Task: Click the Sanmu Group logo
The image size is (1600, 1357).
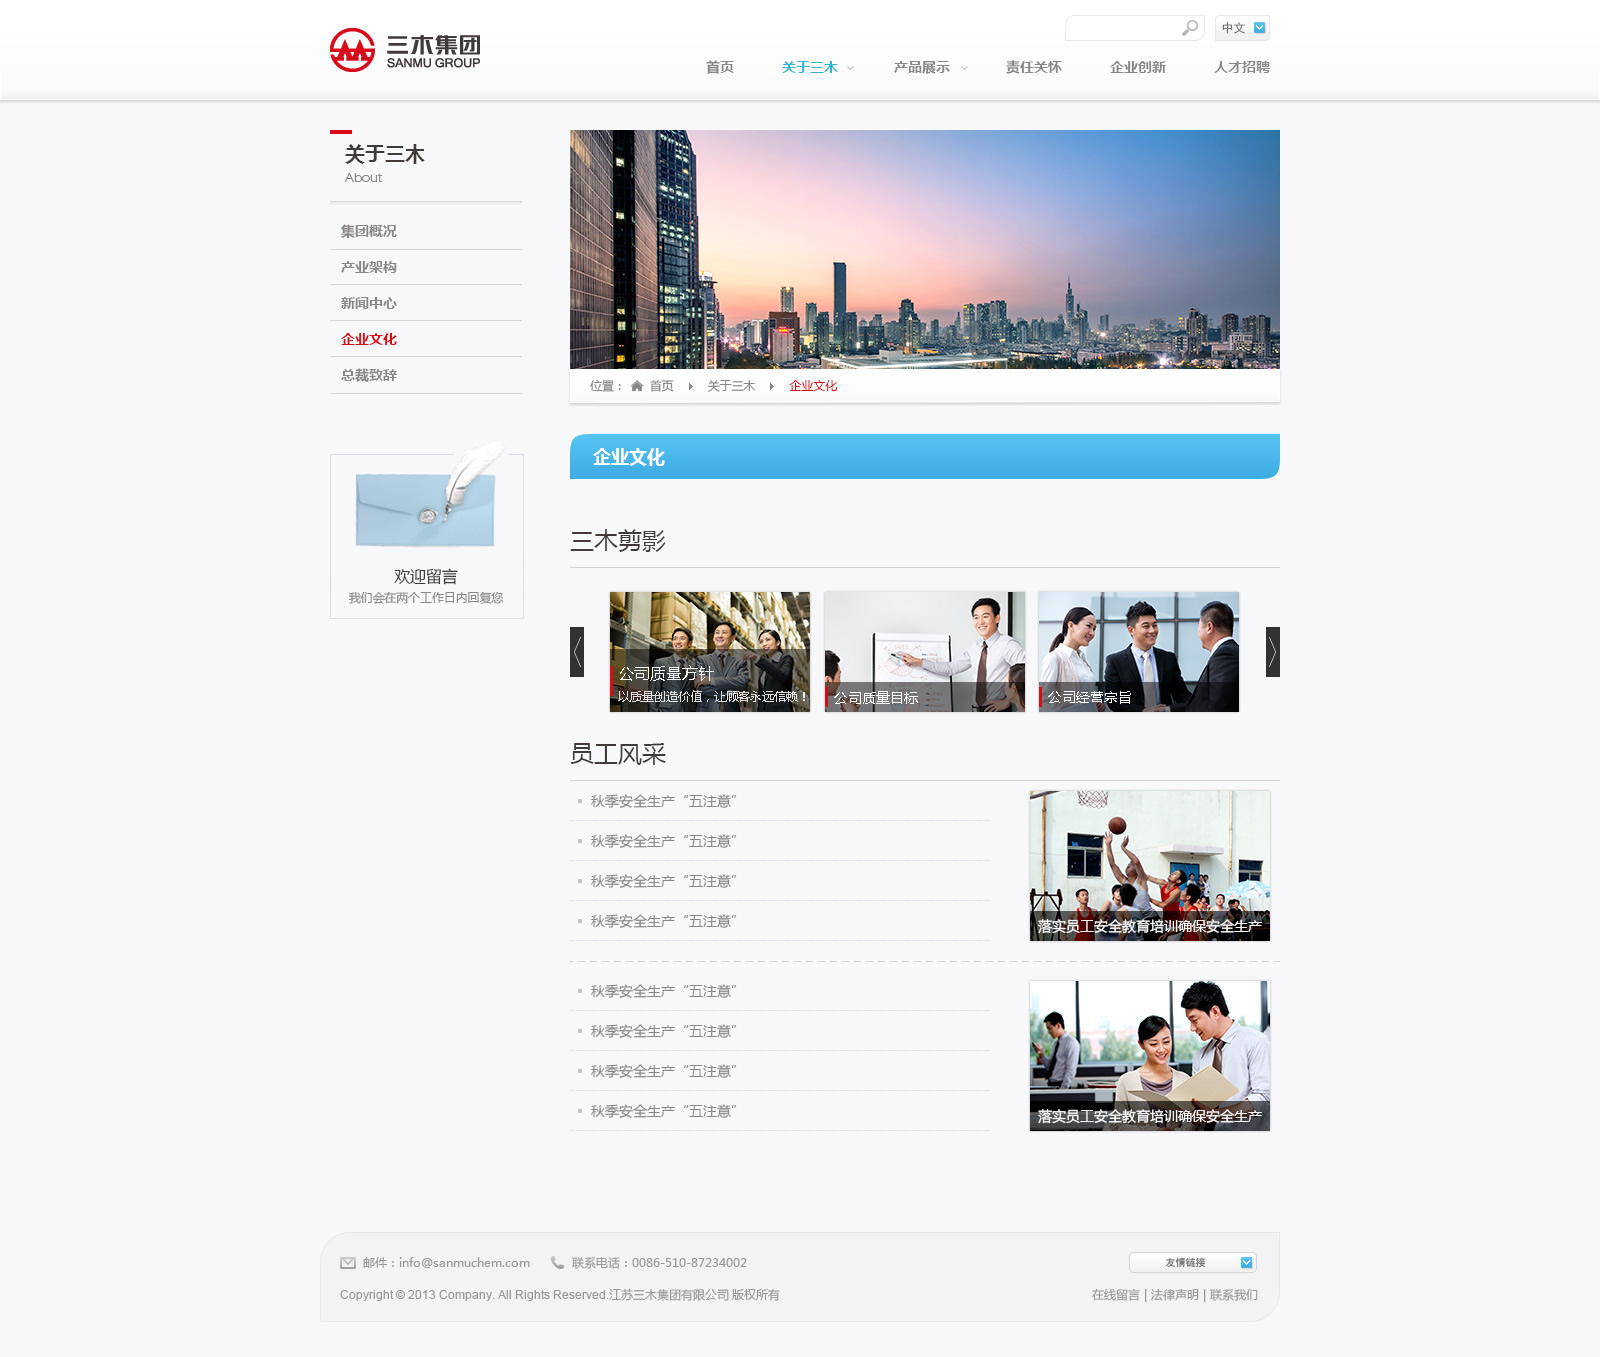Action: (405, 50)
